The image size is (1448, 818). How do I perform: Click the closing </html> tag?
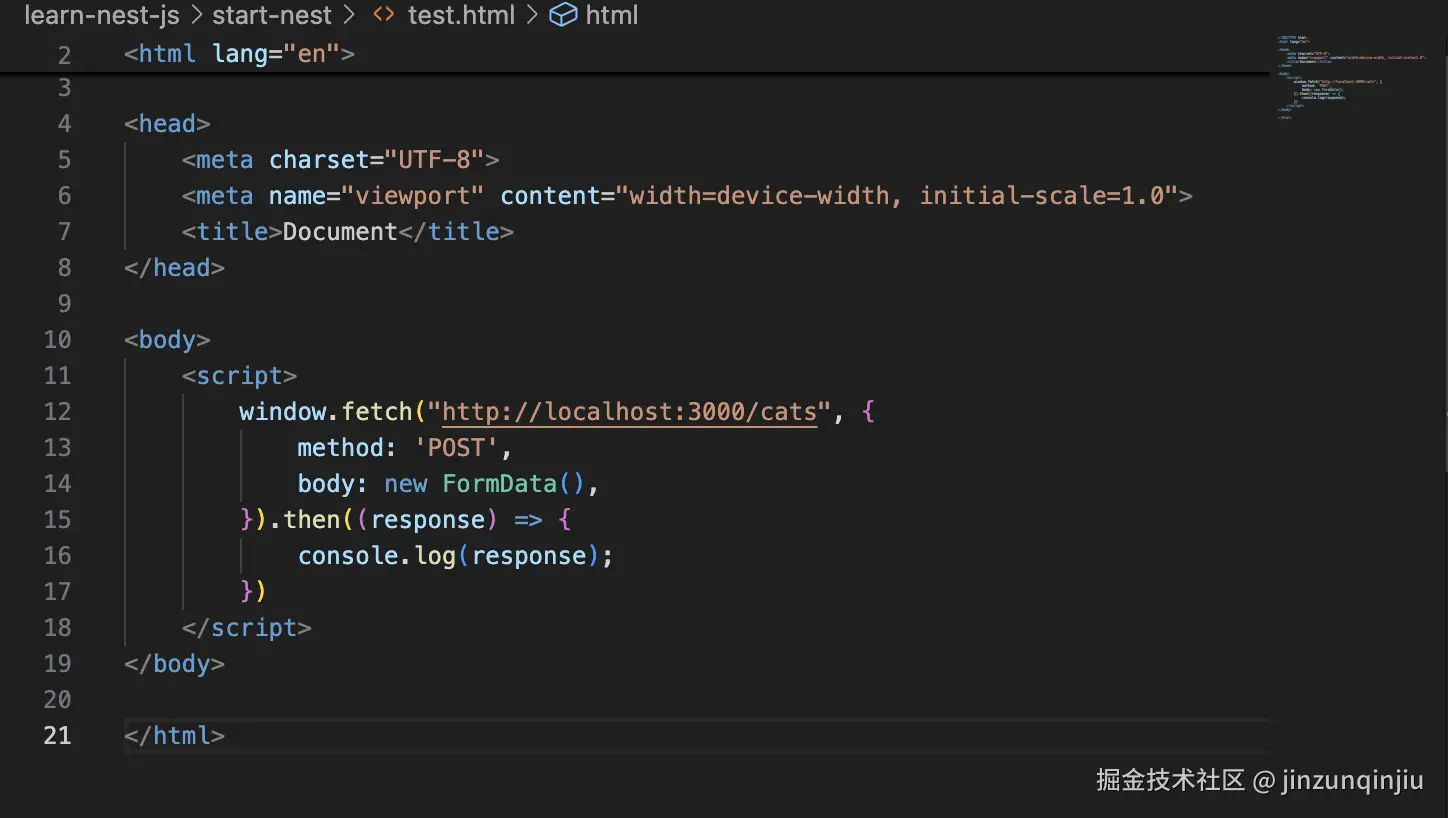point(175,736)
